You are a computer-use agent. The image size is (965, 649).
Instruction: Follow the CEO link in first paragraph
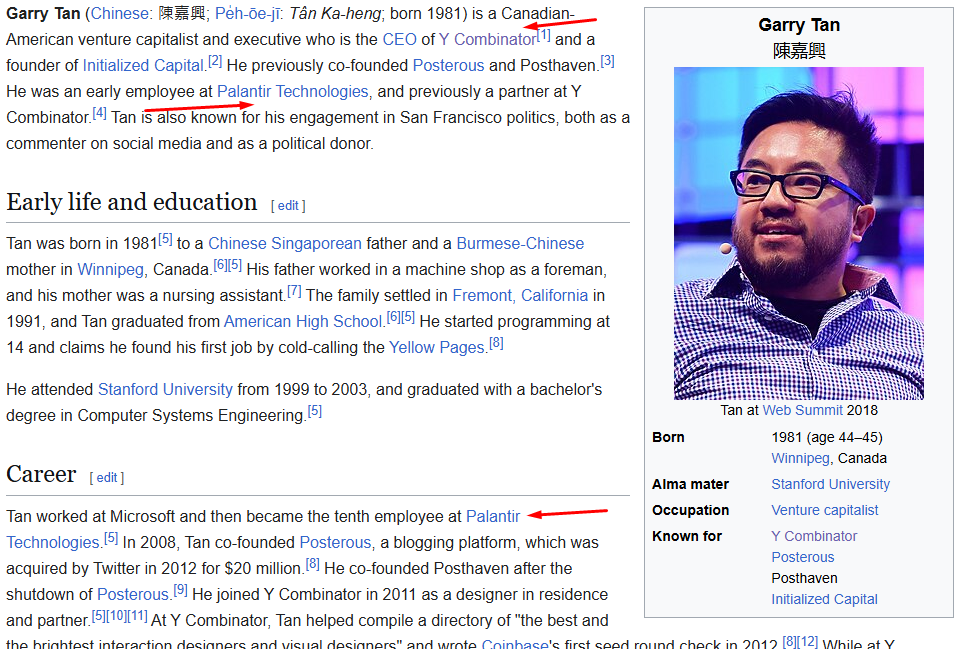(x=399, y=39)
